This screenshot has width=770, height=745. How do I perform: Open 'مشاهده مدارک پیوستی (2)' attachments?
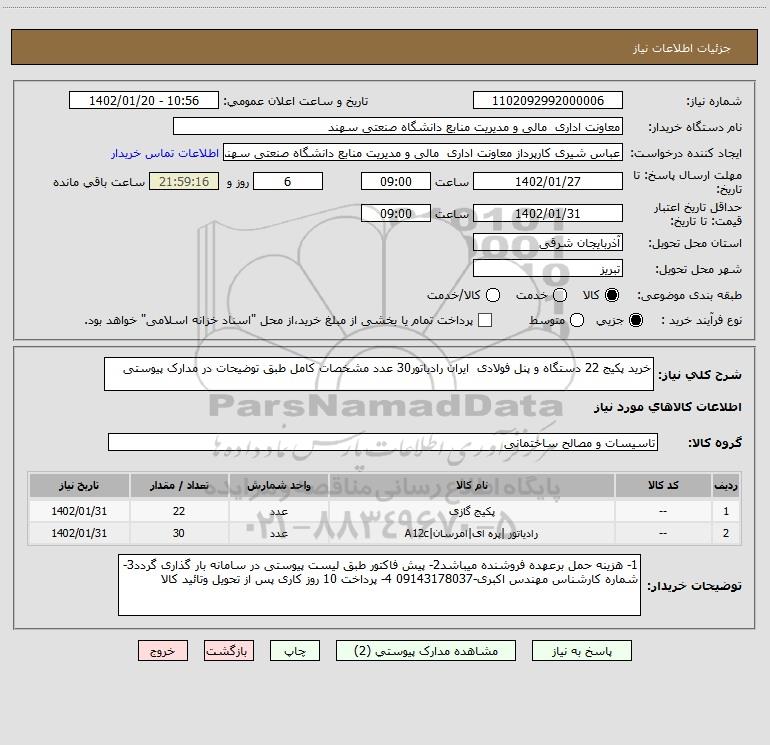tap(426, 651)
